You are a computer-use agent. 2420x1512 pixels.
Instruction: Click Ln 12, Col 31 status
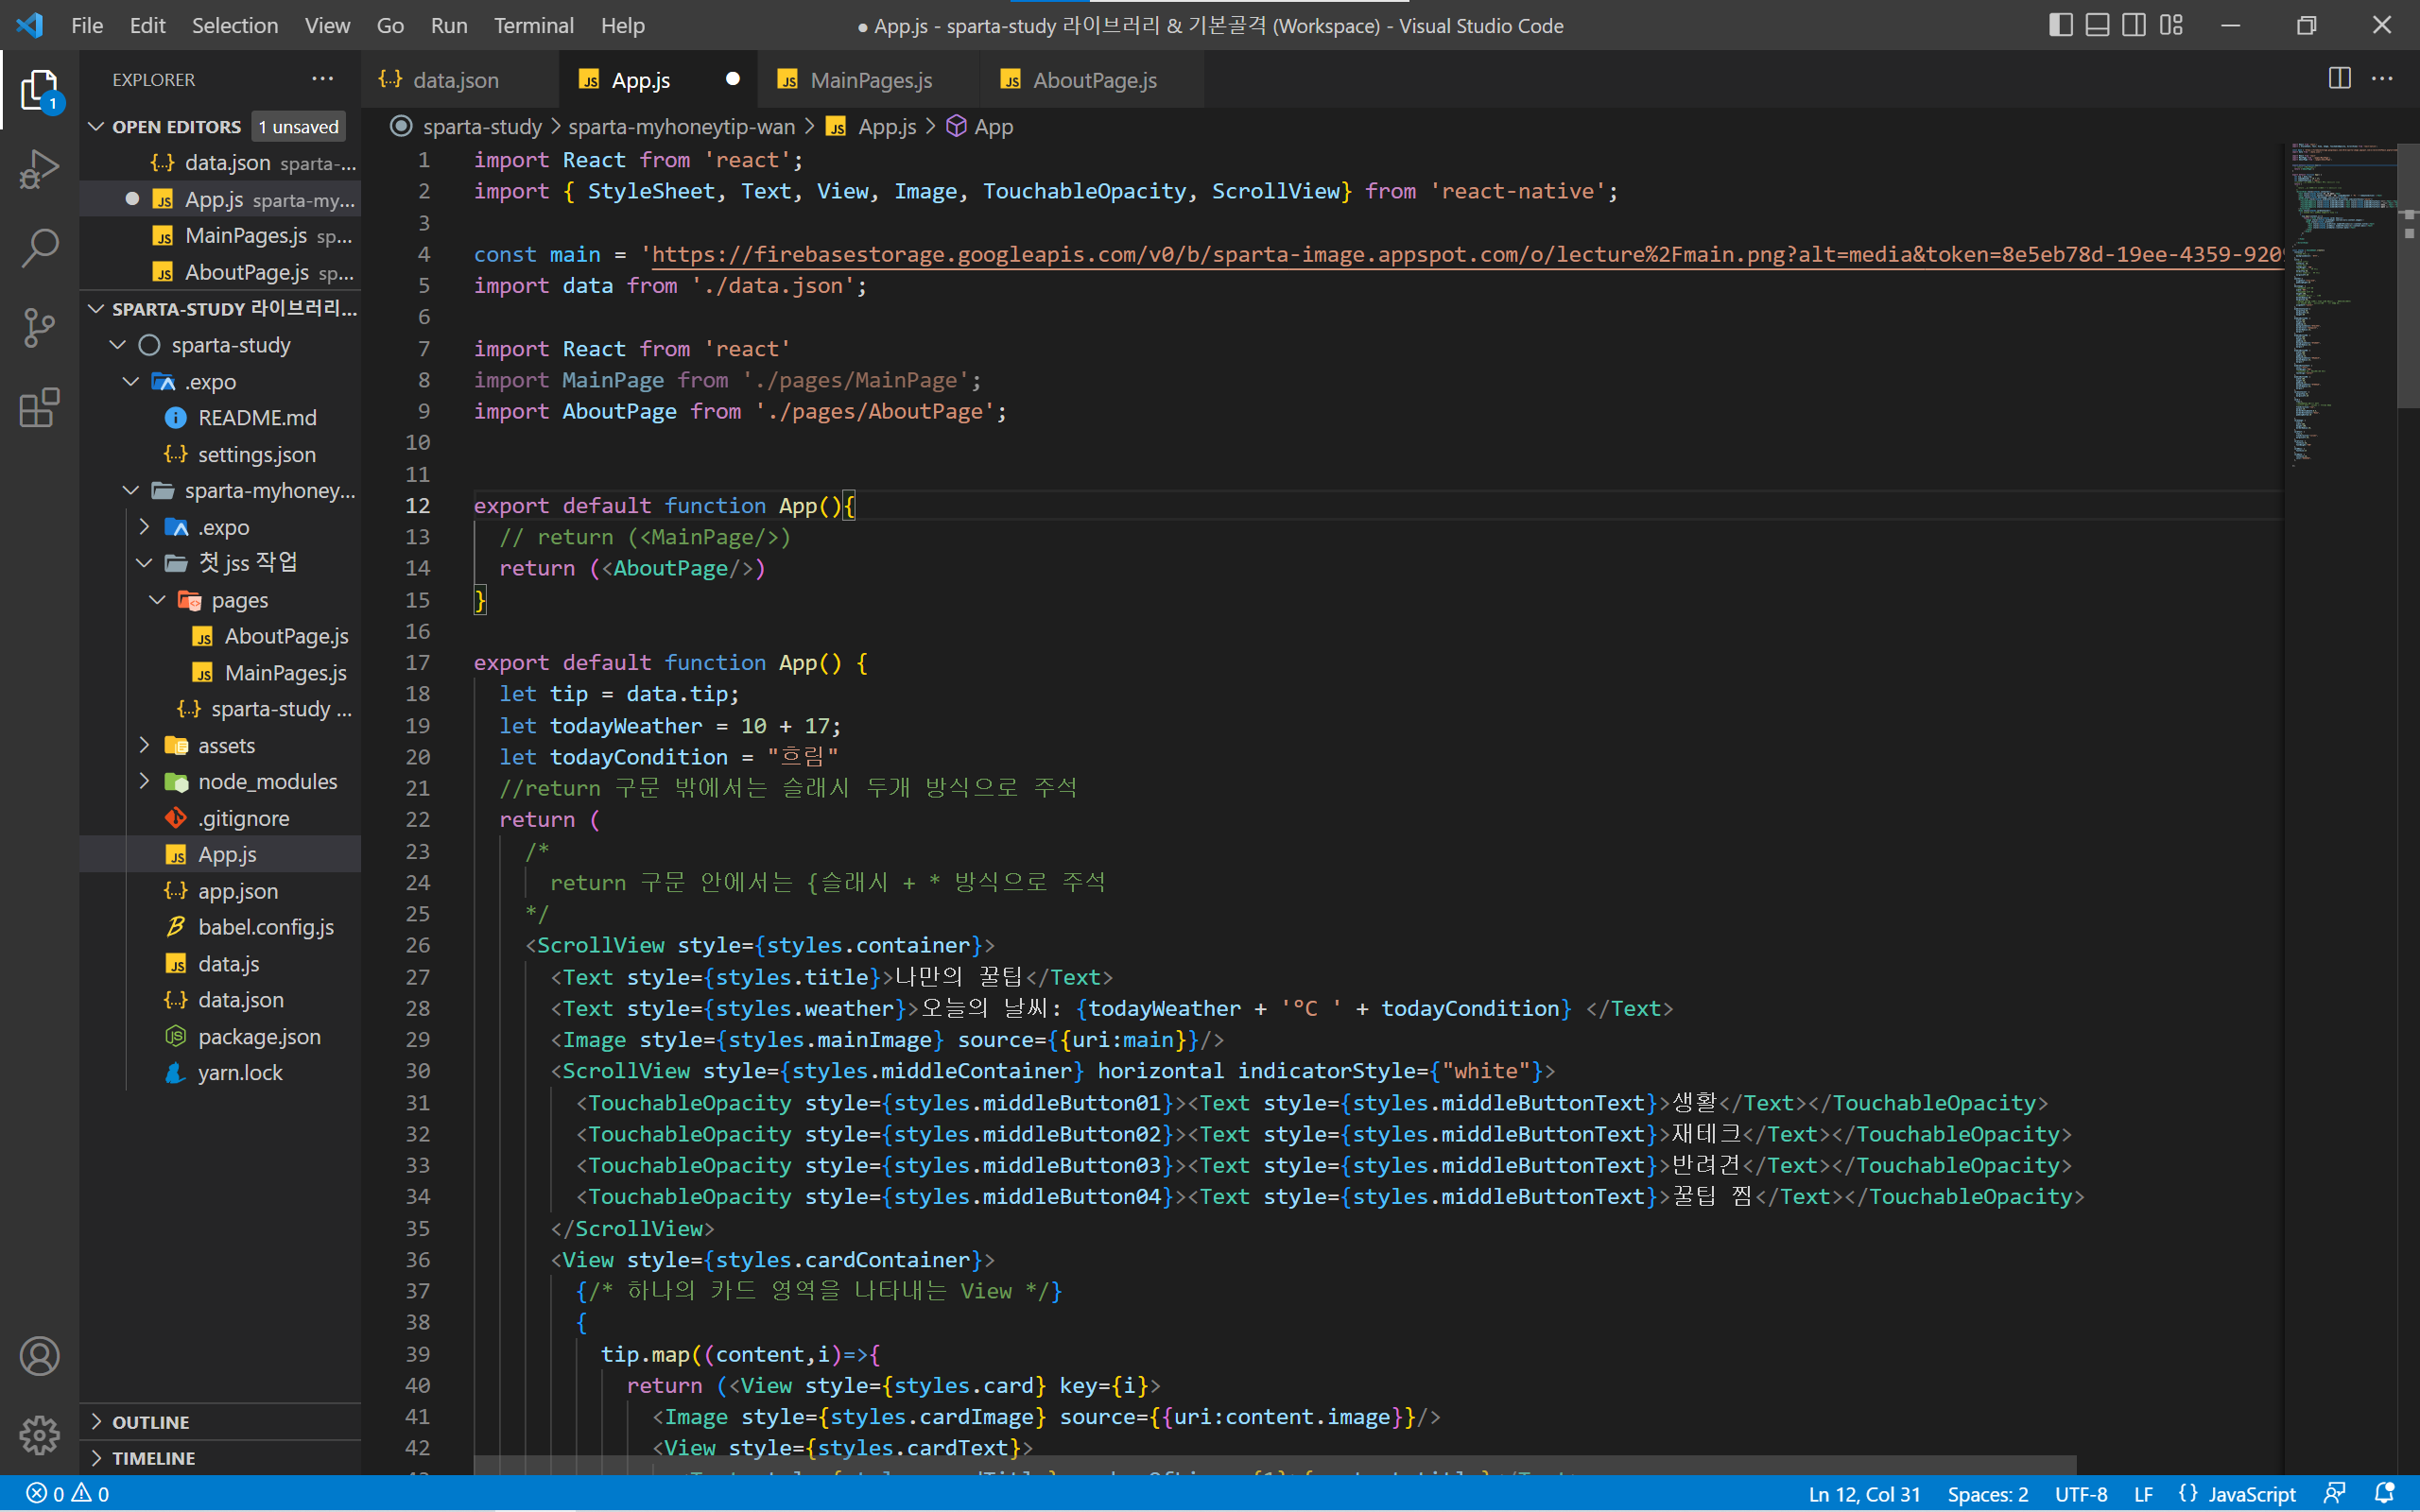coord(1864,1494)
